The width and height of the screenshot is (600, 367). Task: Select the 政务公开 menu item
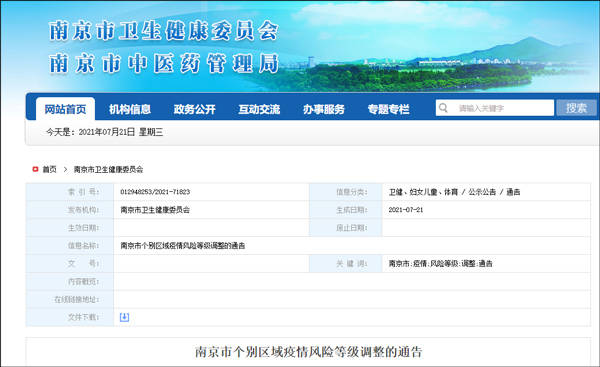pos(194,109)
